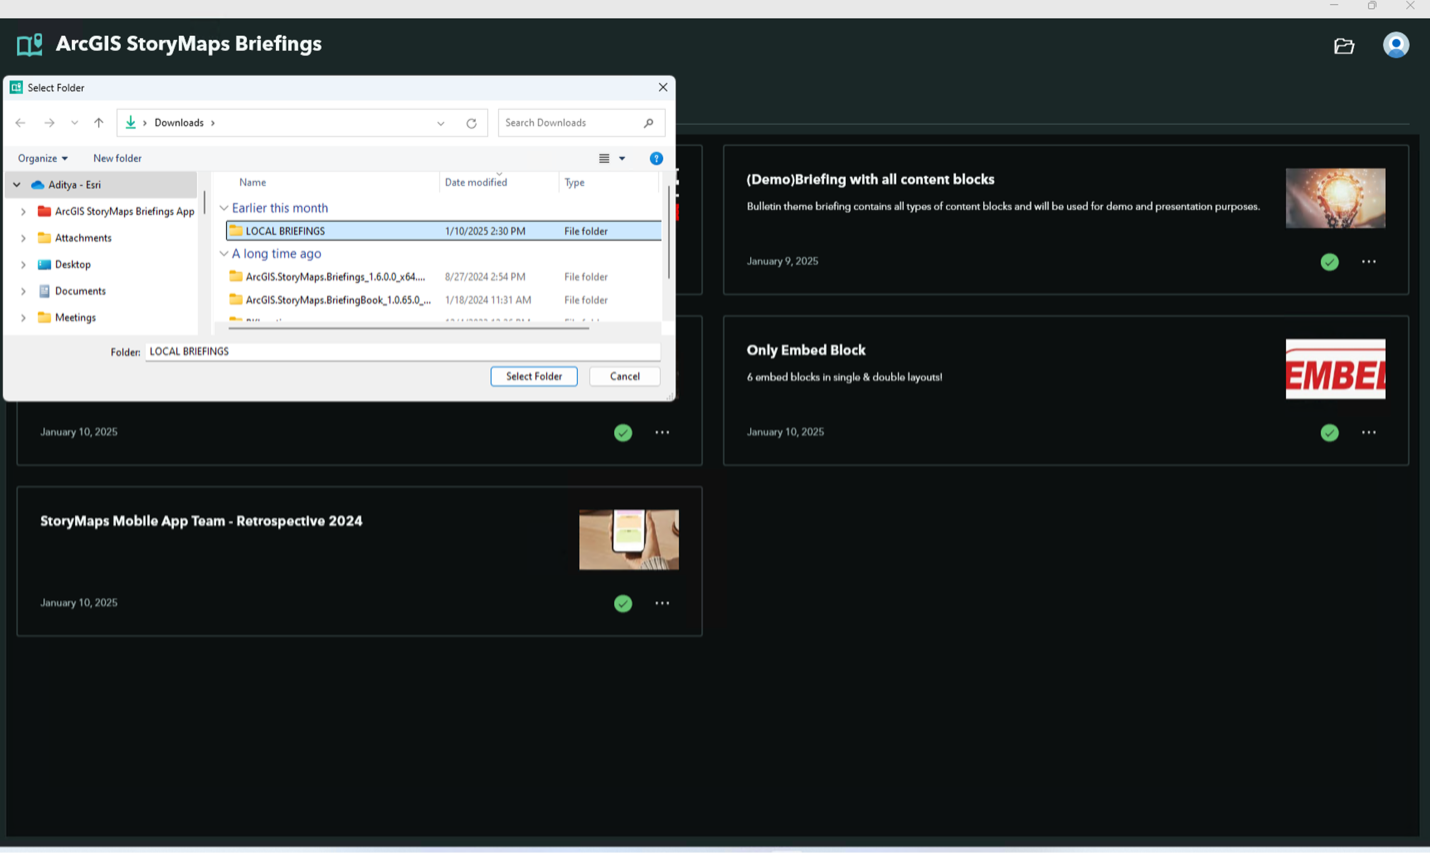Click the search magnifier in Search Downloads

point(648,123)
